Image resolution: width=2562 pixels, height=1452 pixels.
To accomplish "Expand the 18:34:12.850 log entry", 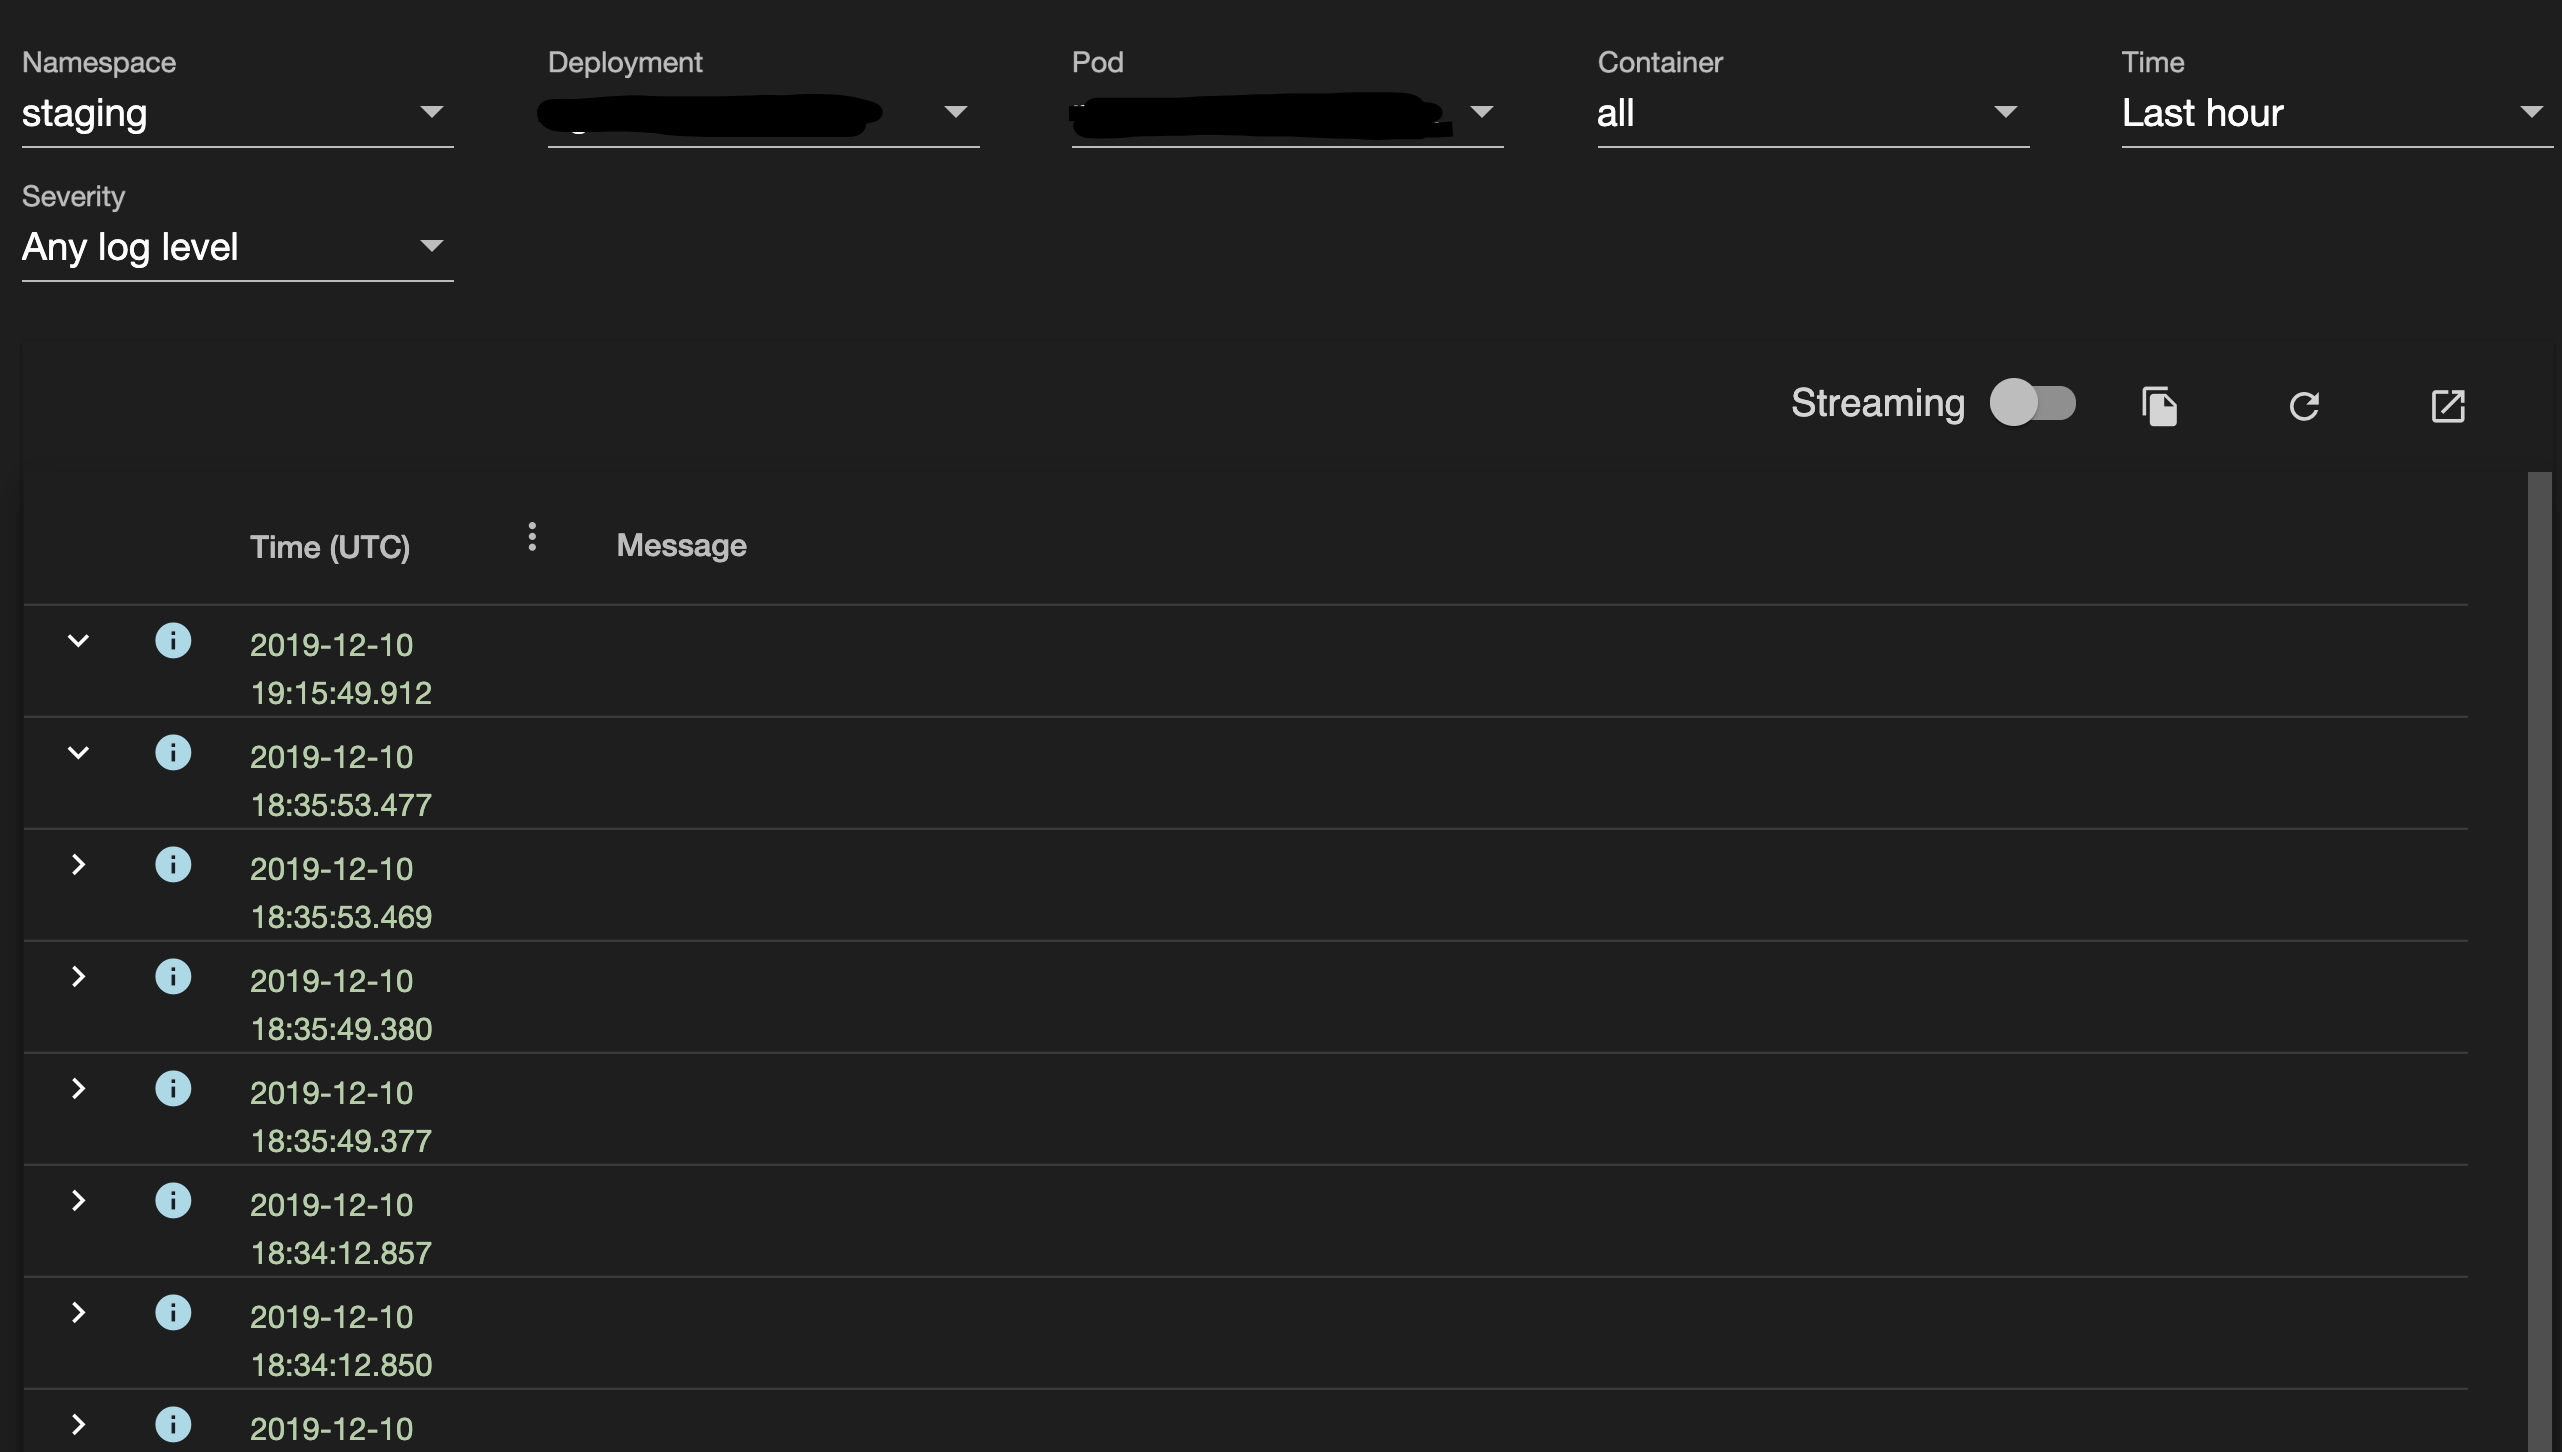I will [79, 1313].
